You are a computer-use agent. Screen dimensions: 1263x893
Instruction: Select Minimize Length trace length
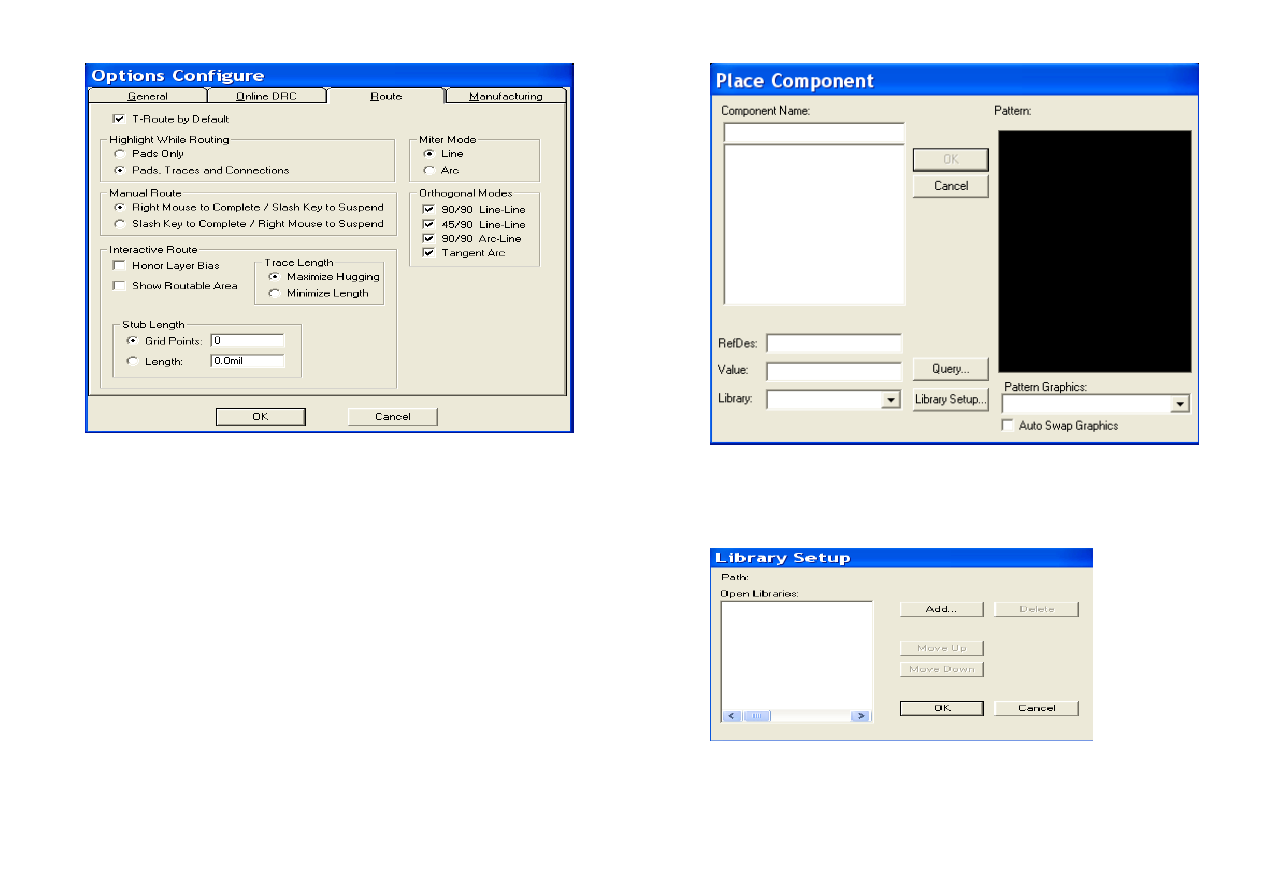(274, 293)
